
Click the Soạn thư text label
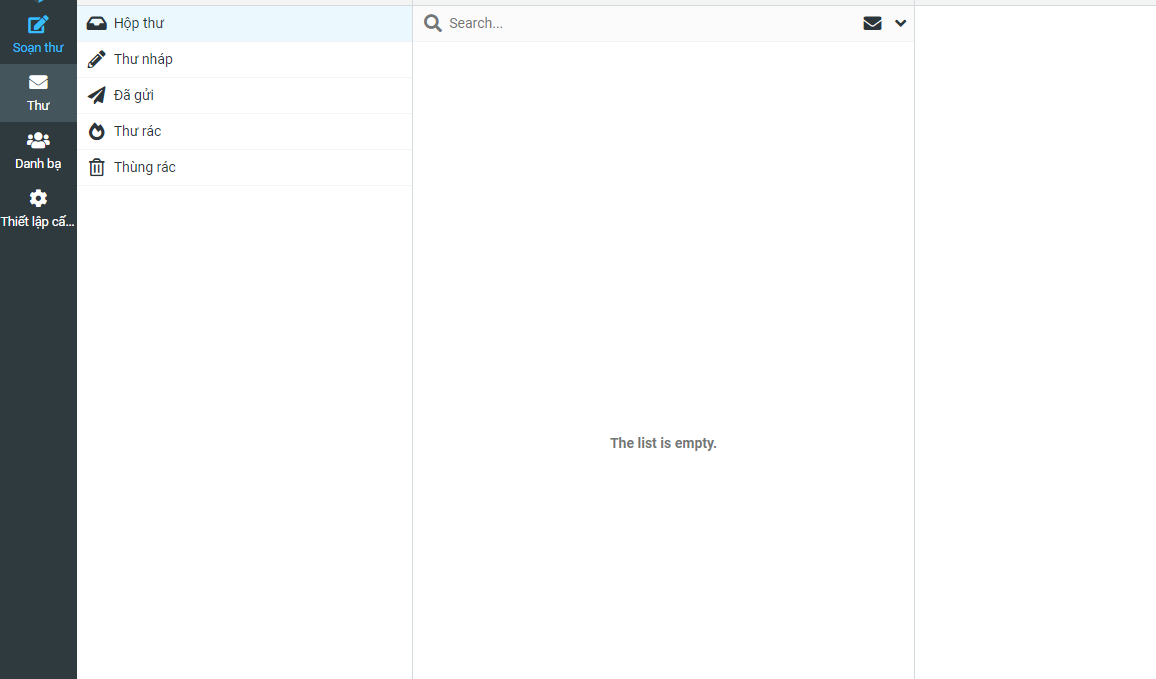pyautogui.click(x=38, y=47)
